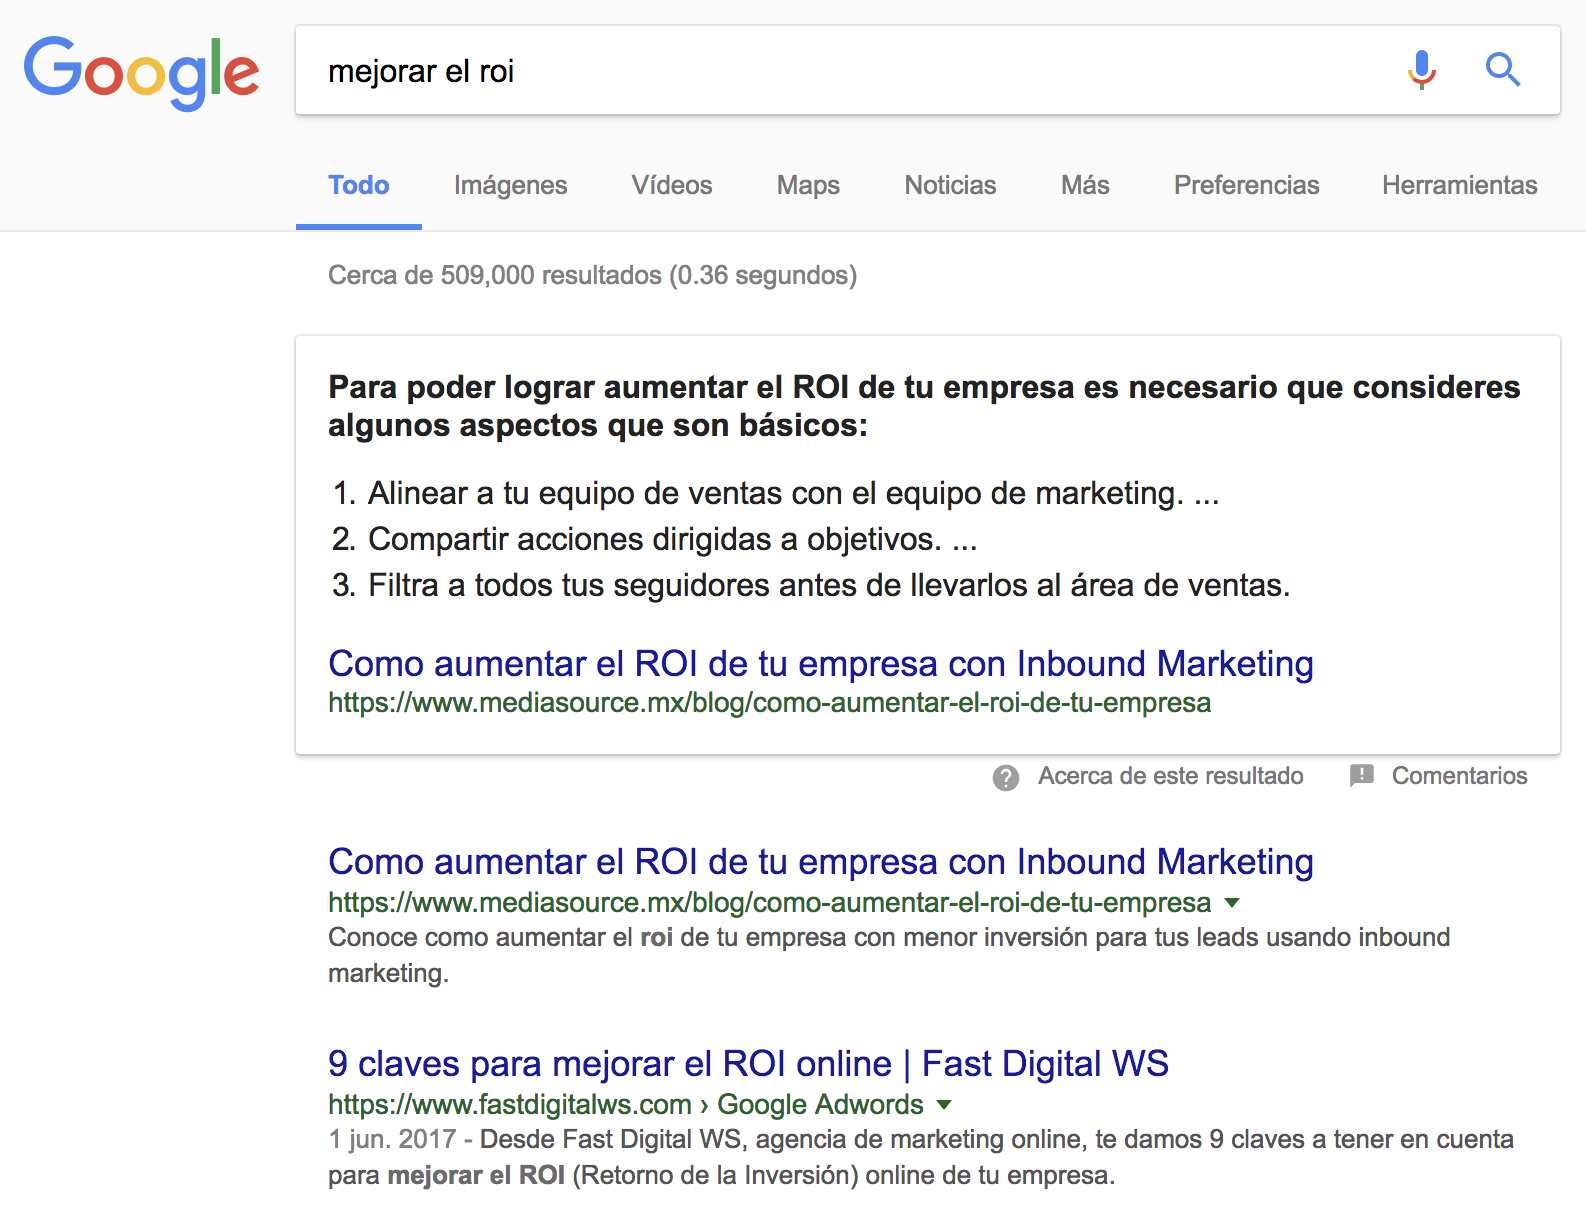The height and width of the screenshot is (1226, 1586).
Task: Switch to the Imágenes tab
Action: click(510, 185)
